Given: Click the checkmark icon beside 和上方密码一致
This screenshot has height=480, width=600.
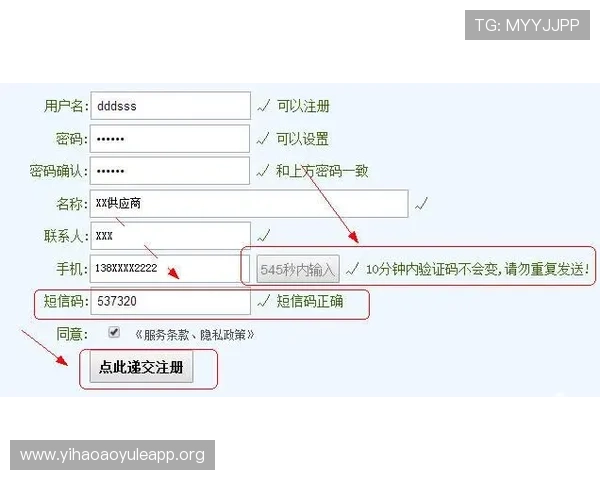Looking at the screenshot, I should tap(263, 170).
